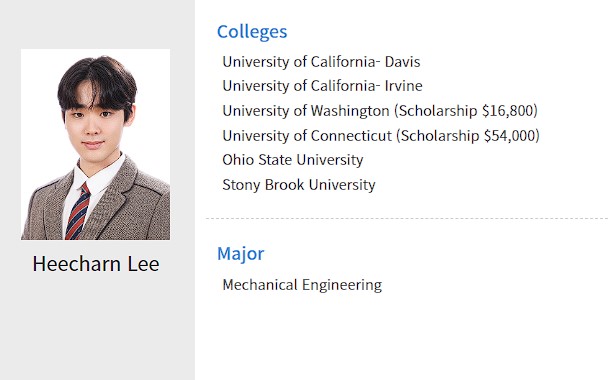The height and width of the screenshot is (380, 610).
Task: Click the striped tie in photo
Action: pos(78,212)
